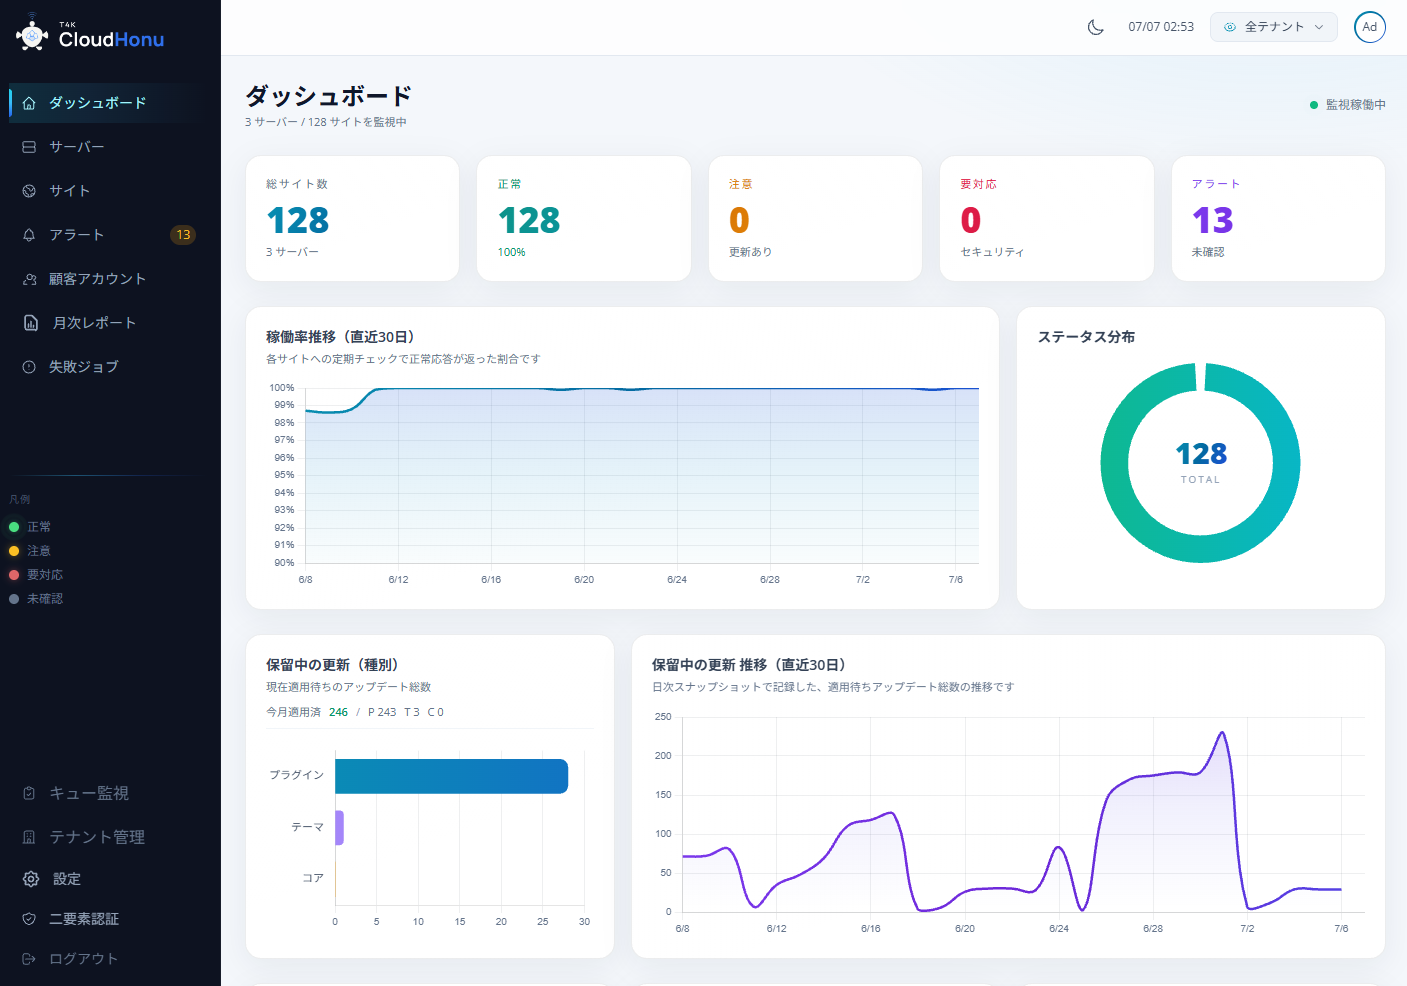Click the P 243 count text
The image size is (1407, 986).
[382, 712]
